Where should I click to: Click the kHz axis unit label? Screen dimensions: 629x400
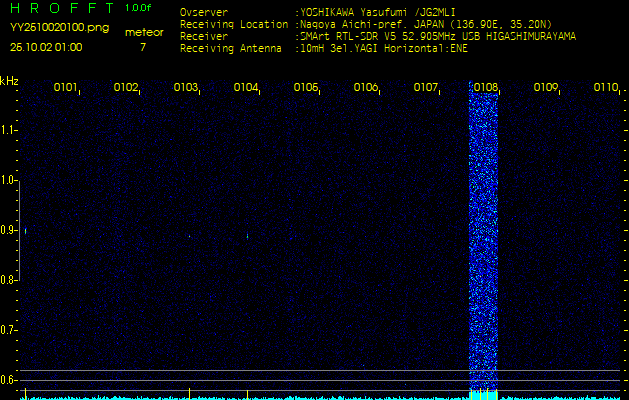[10, 81]
